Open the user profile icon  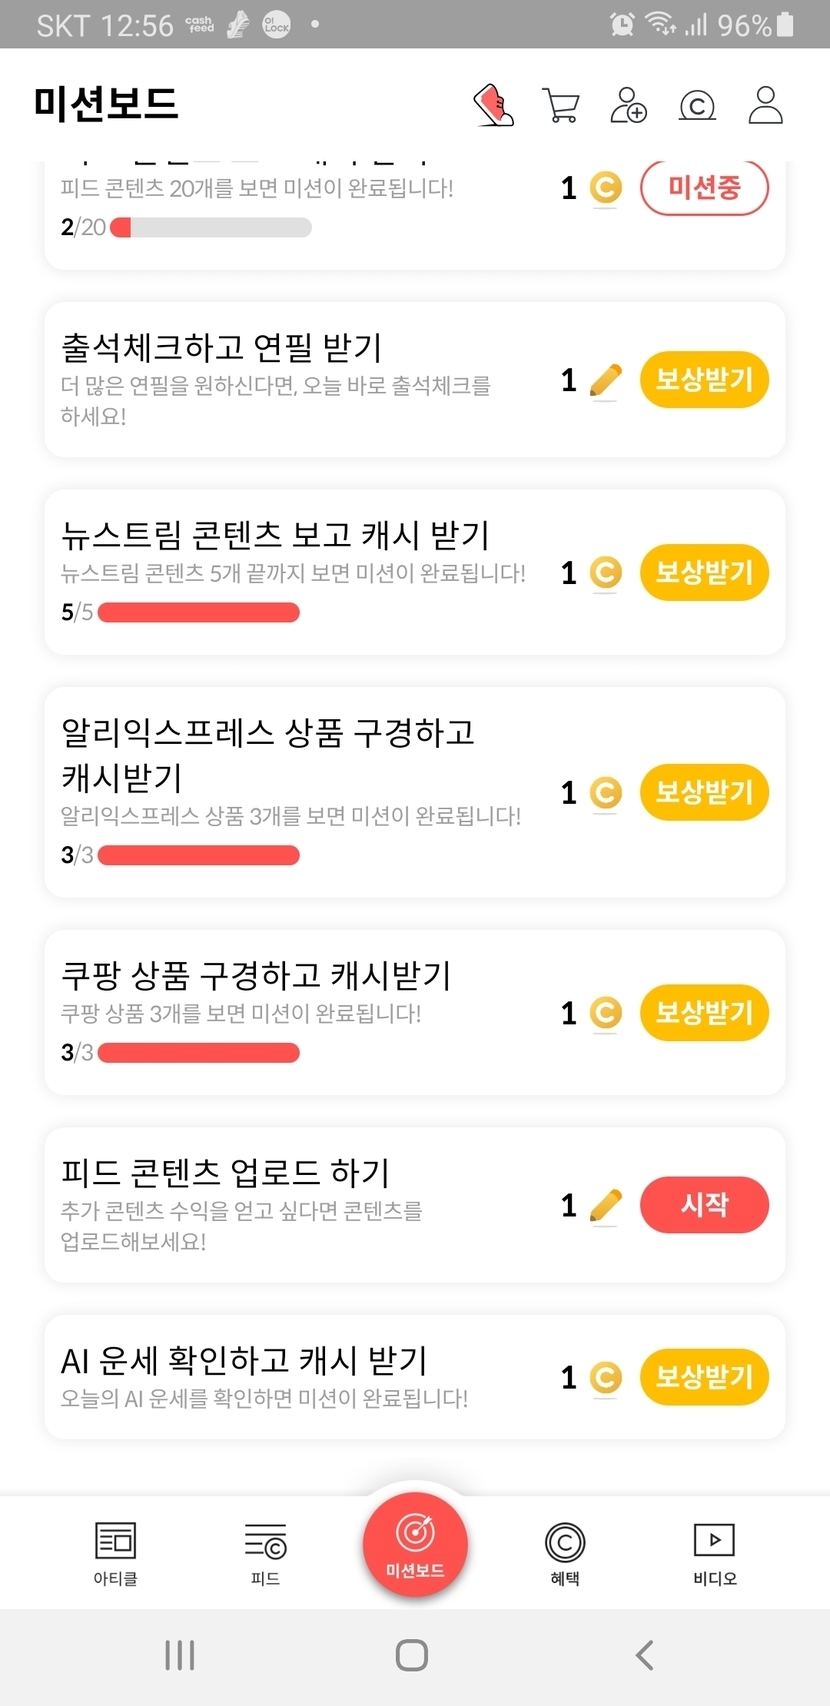765,105
